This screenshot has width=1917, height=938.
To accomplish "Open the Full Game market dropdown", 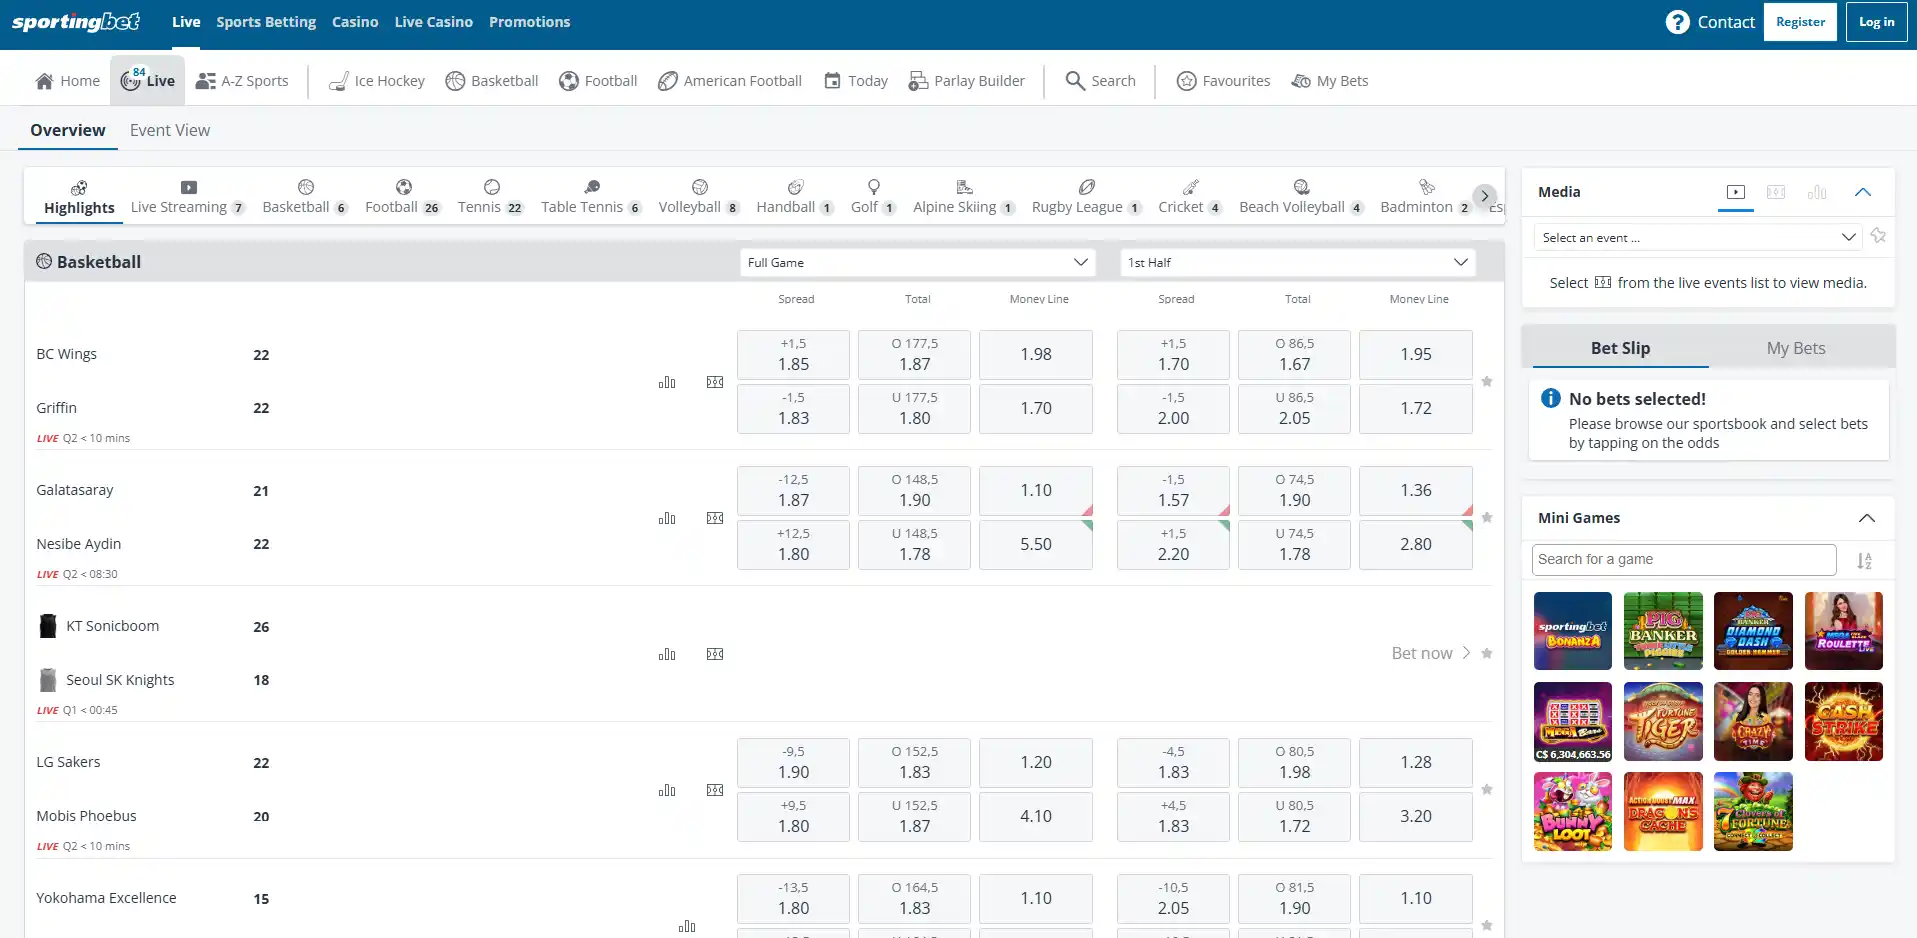I will 918,263.
